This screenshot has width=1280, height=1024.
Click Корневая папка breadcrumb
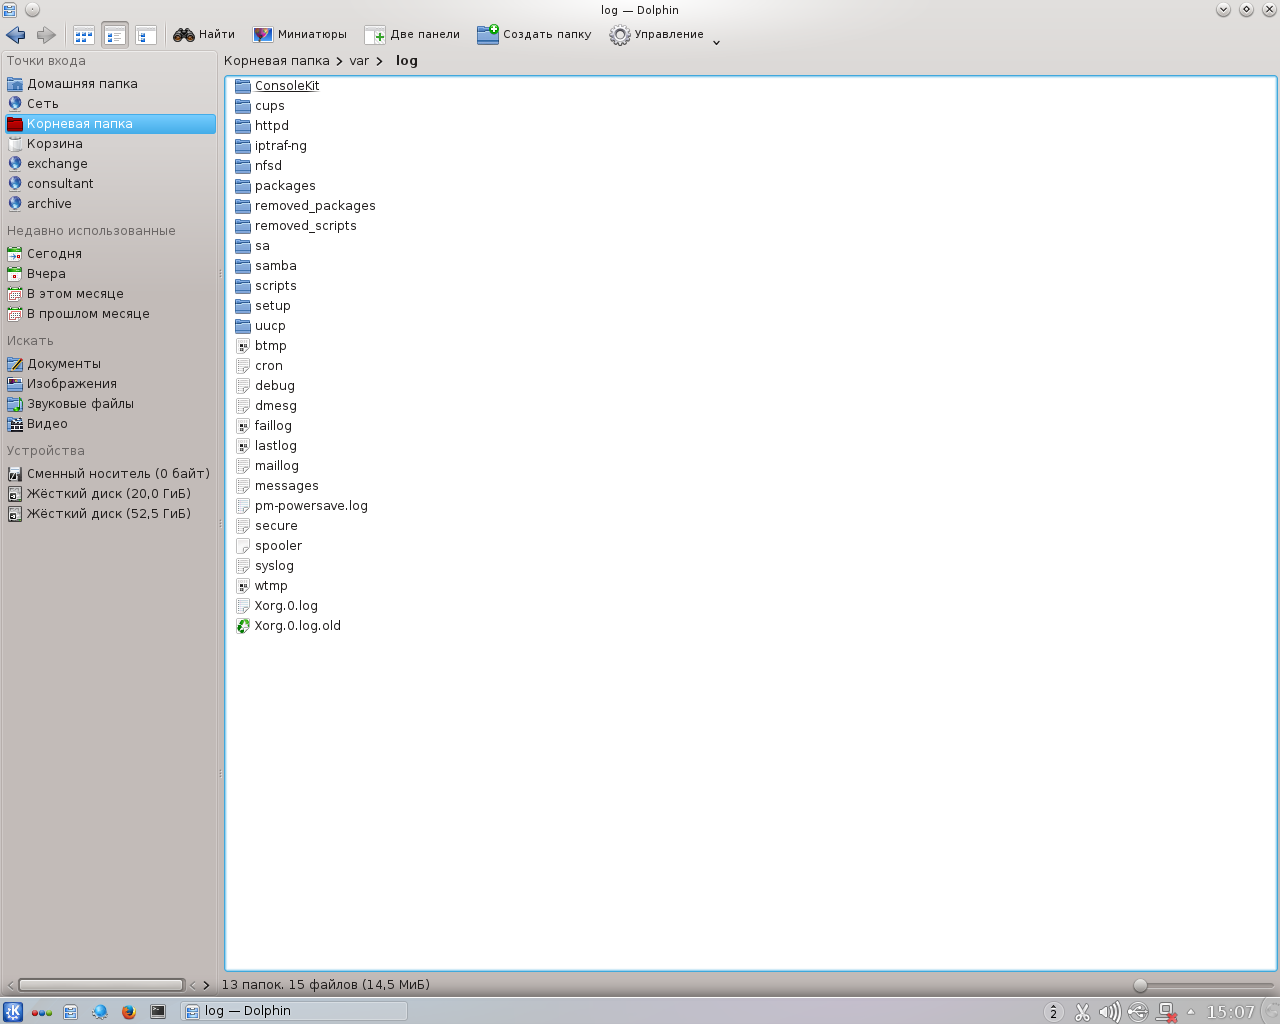[x=276, y=61]
